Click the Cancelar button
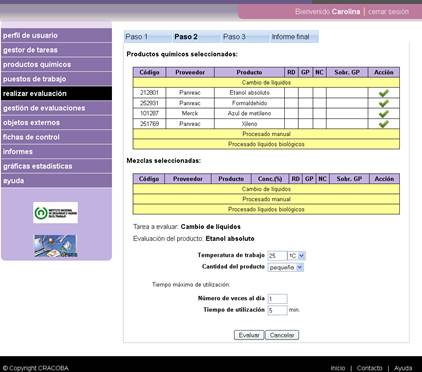This screenshot has height=372, width=422. click(x=282, y=335)
